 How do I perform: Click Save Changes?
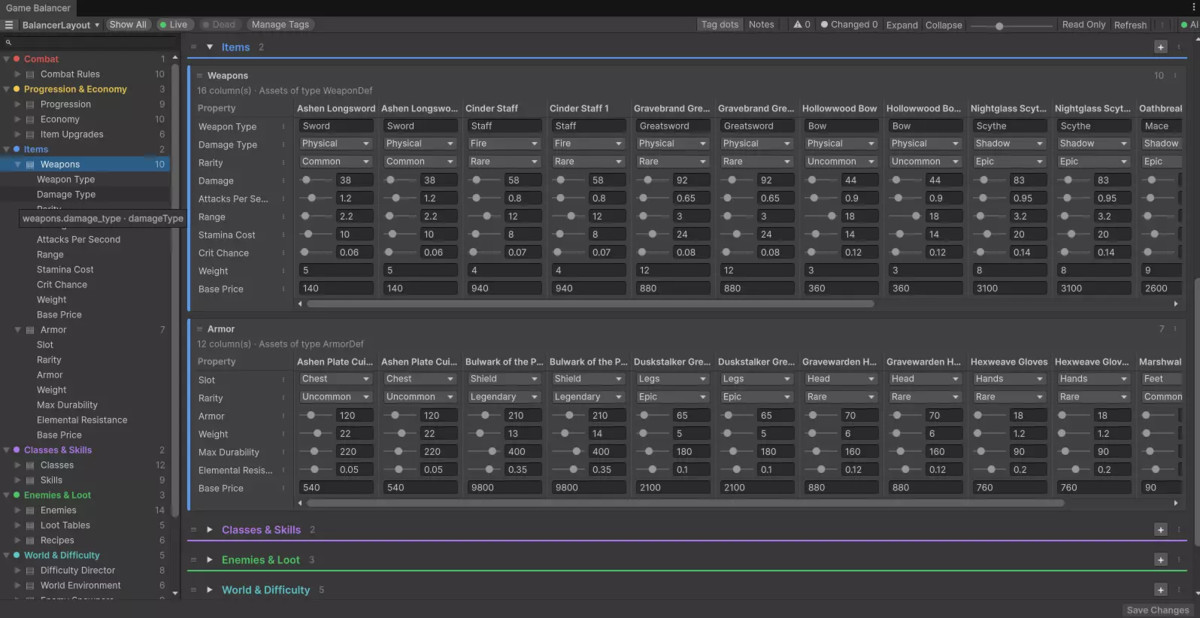click(1158, 610)
